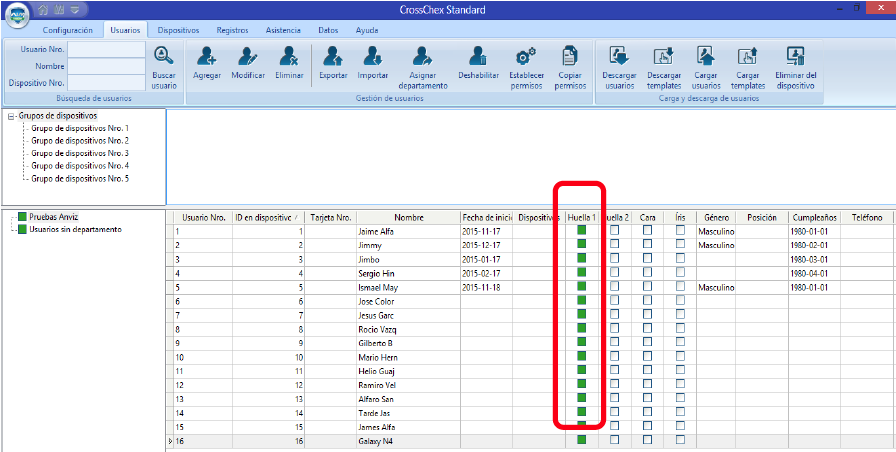Screen dimensions: 896x452
Task: Toggle Huella 1 checkbox for Galaxy N4
Action: (582, 439)
